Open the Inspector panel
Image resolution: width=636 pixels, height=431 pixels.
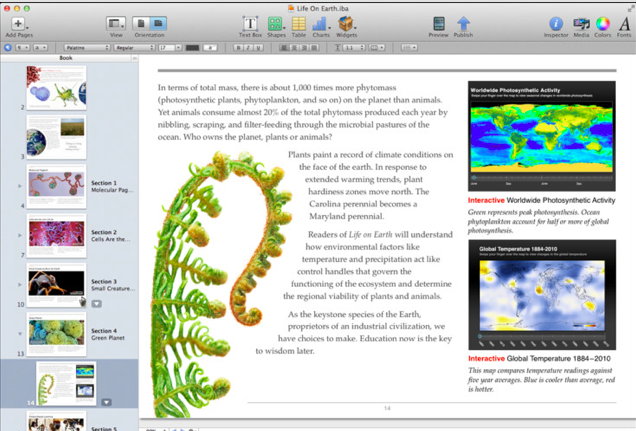click(x=556, y=23)
